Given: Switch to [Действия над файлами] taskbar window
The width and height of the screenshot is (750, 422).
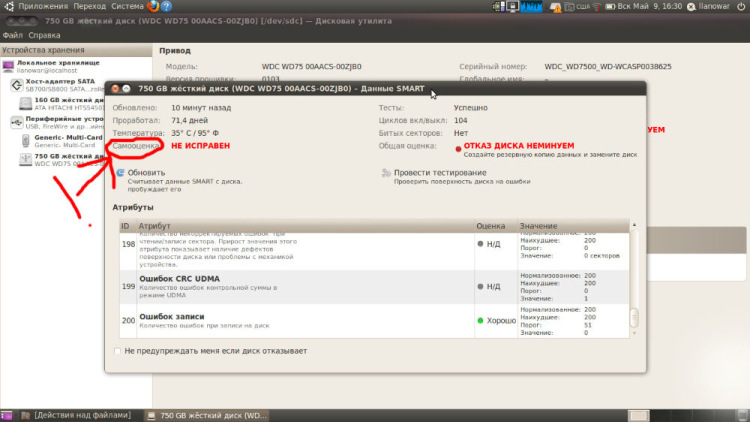Looking at the screenshot, I should (77, 415).
